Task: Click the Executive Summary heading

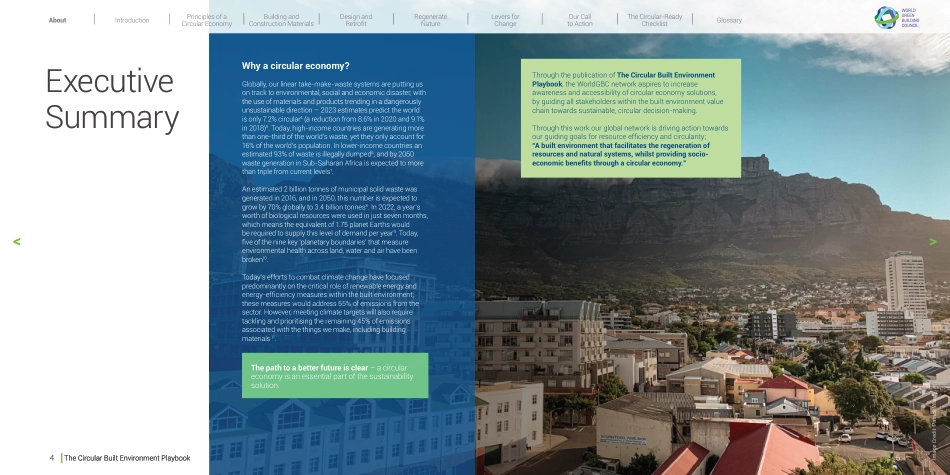Action: 112,99
